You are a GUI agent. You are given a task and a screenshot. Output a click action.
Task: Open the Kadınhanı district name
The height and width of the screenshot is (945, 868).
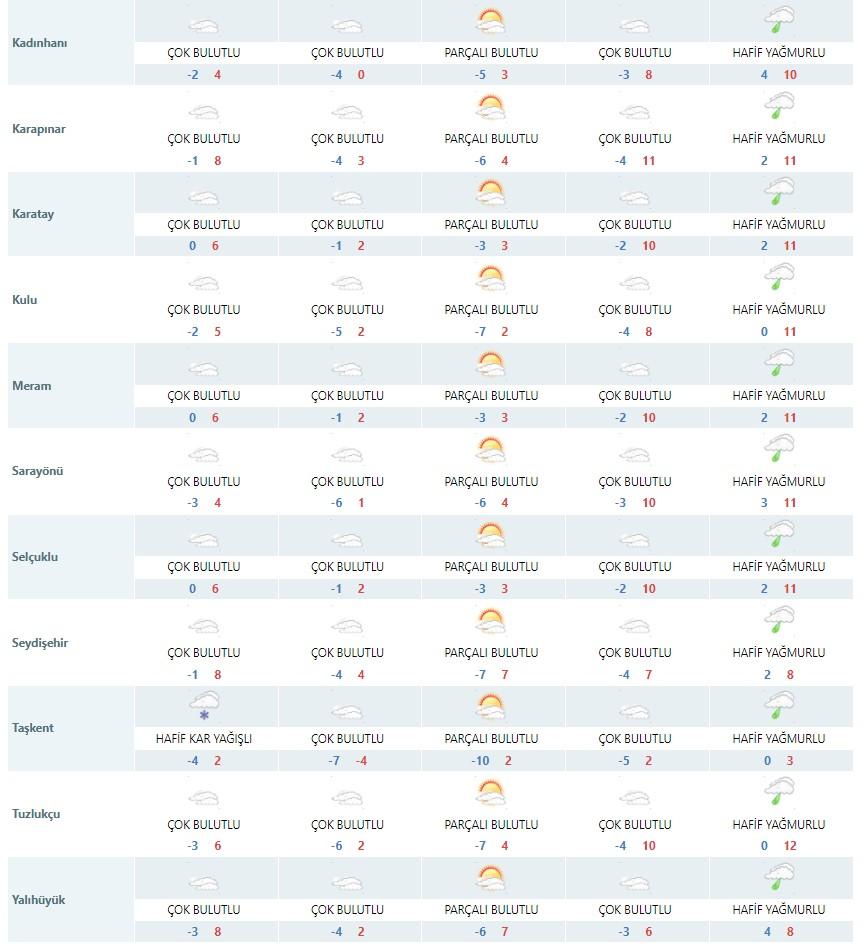click(x=40, y=43)
